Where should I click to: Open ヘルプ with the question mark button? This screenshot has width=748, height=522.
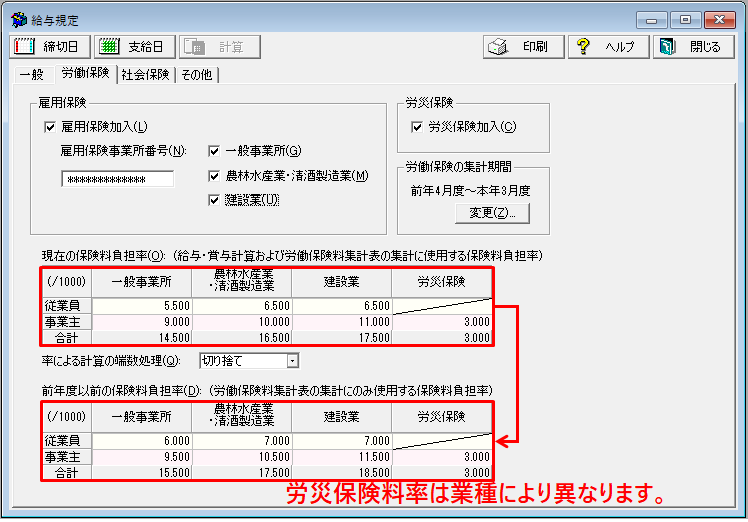pyautogui.click(x=608, y=47)
